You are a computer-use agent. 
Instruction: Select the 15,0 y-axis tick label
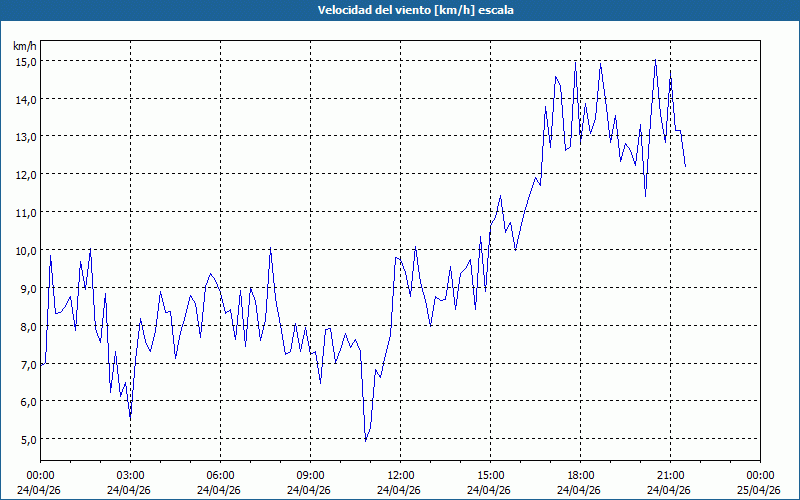[x=25, y=61]
